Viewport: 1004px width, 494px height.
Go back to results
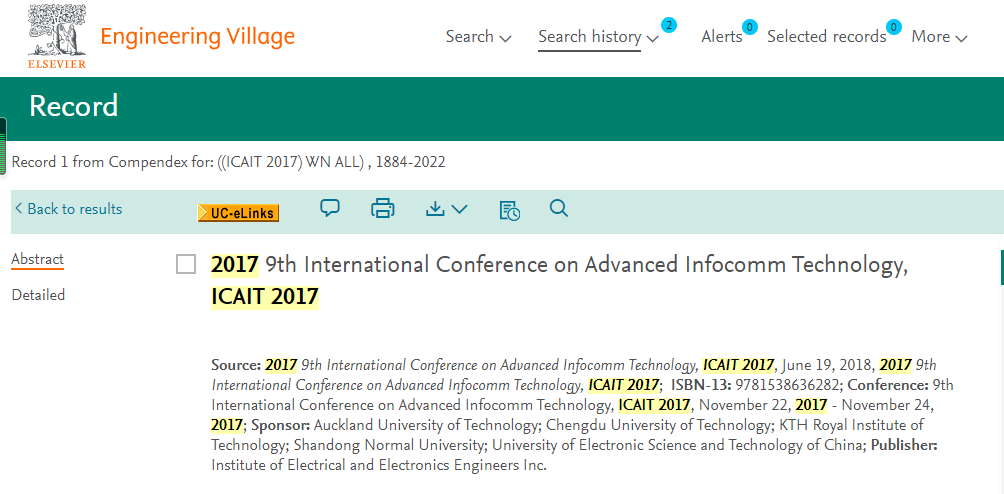[x=69, y=209]
